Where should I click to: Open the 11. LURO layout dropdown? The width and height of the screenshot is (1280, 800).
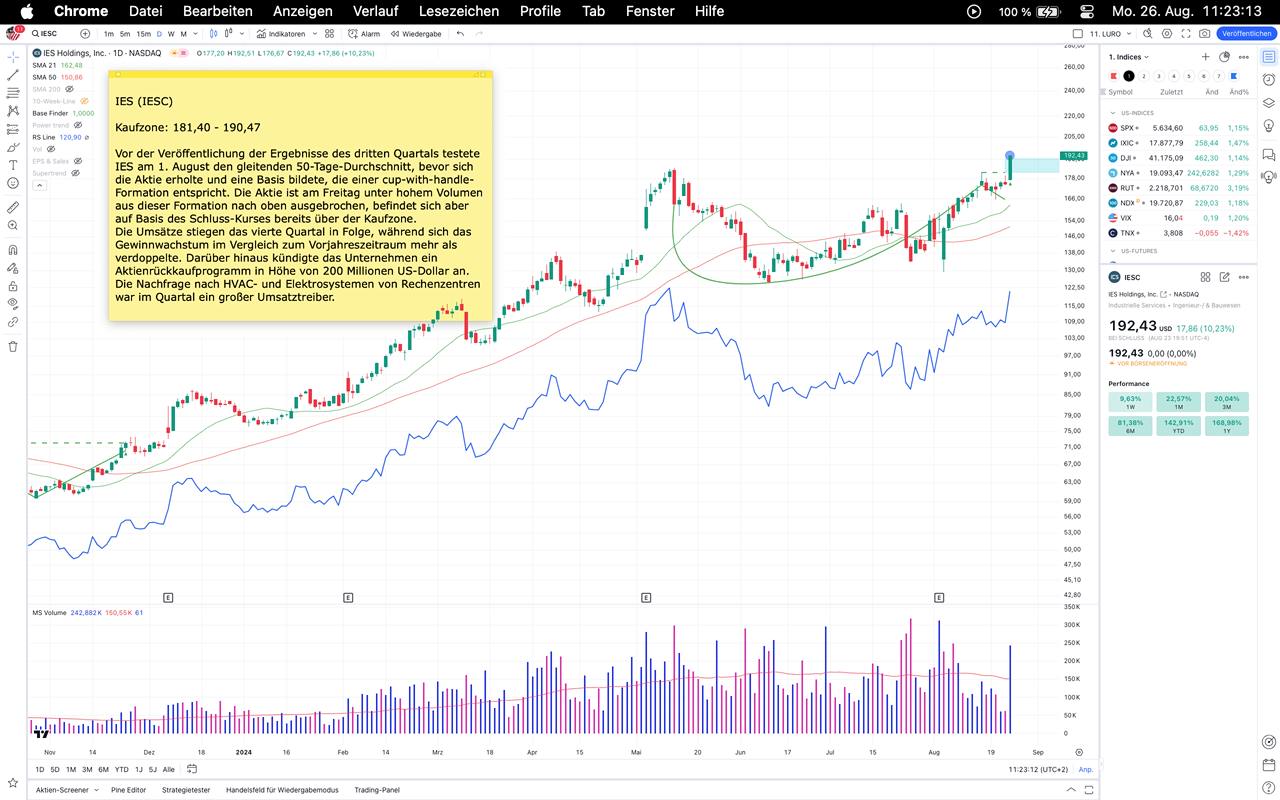click(x=1106, y=33)
